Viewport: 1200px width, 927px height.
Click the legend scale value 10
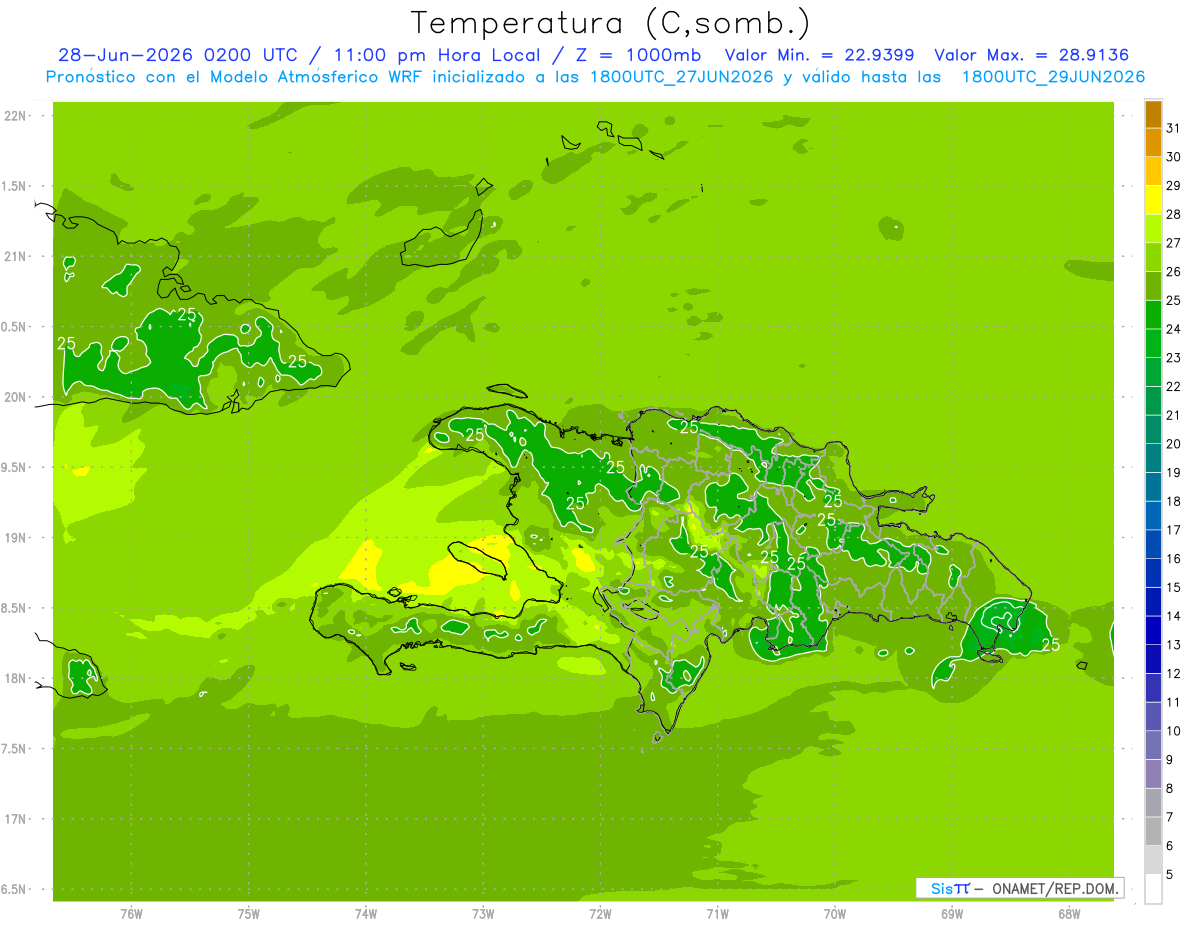tap(1174, 731)
